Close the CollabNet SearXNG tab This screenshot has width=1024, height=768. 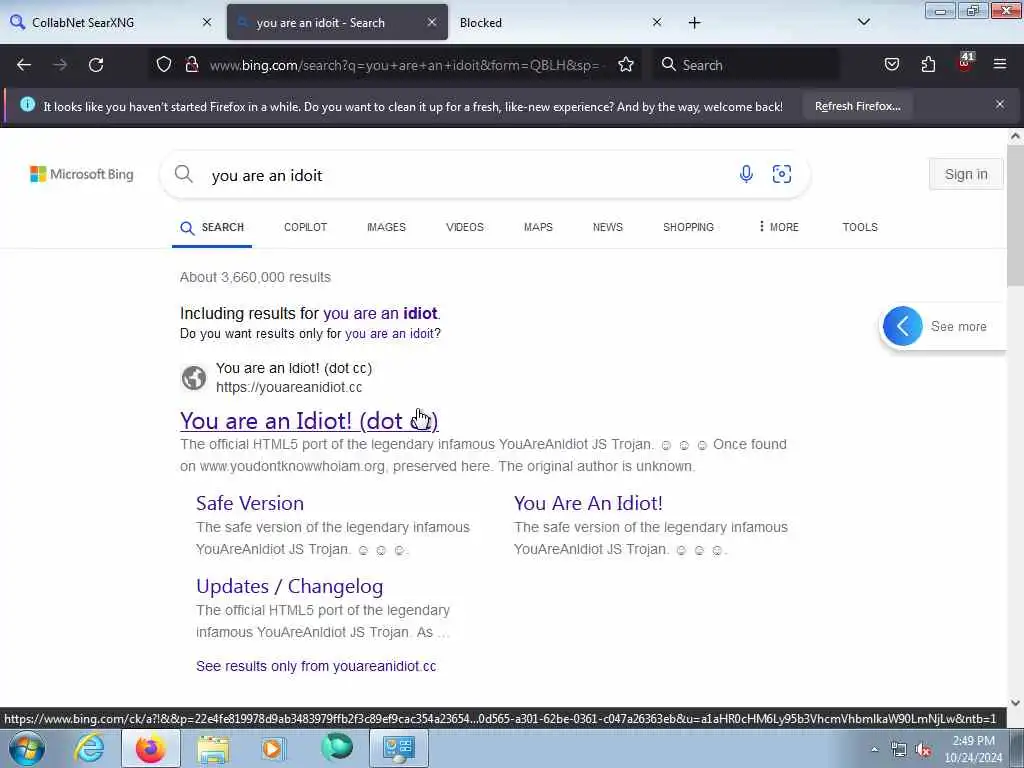[x=207, y=22]
